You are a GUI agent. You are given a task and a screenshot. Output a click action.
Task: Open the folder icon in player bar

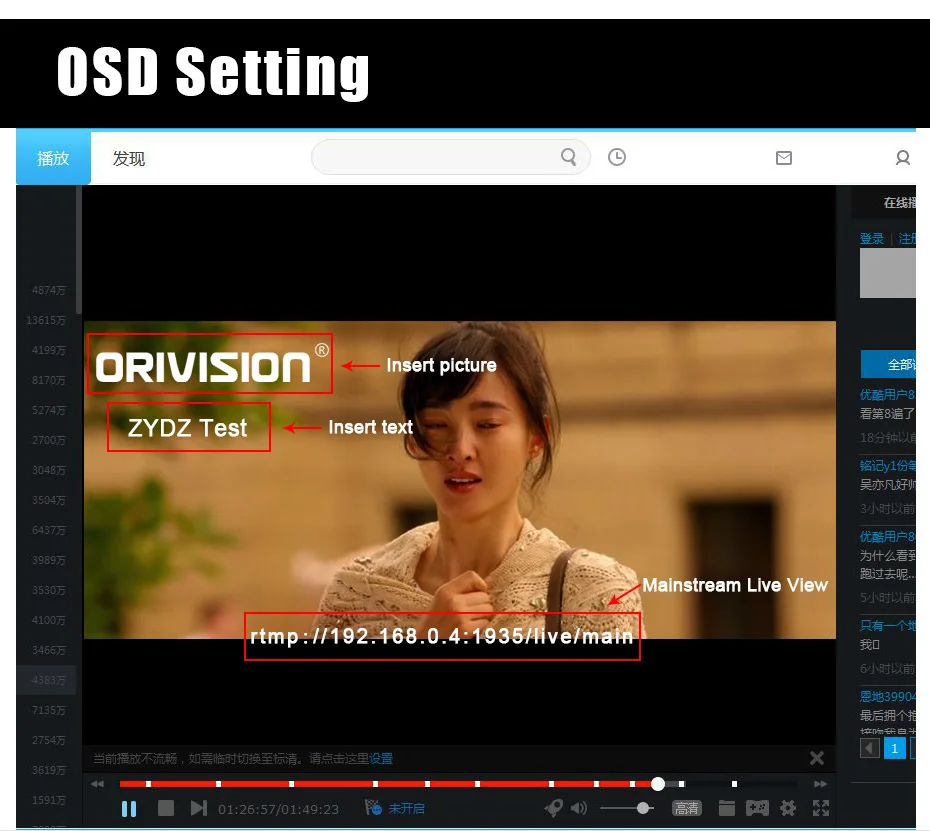pos(727,808)
